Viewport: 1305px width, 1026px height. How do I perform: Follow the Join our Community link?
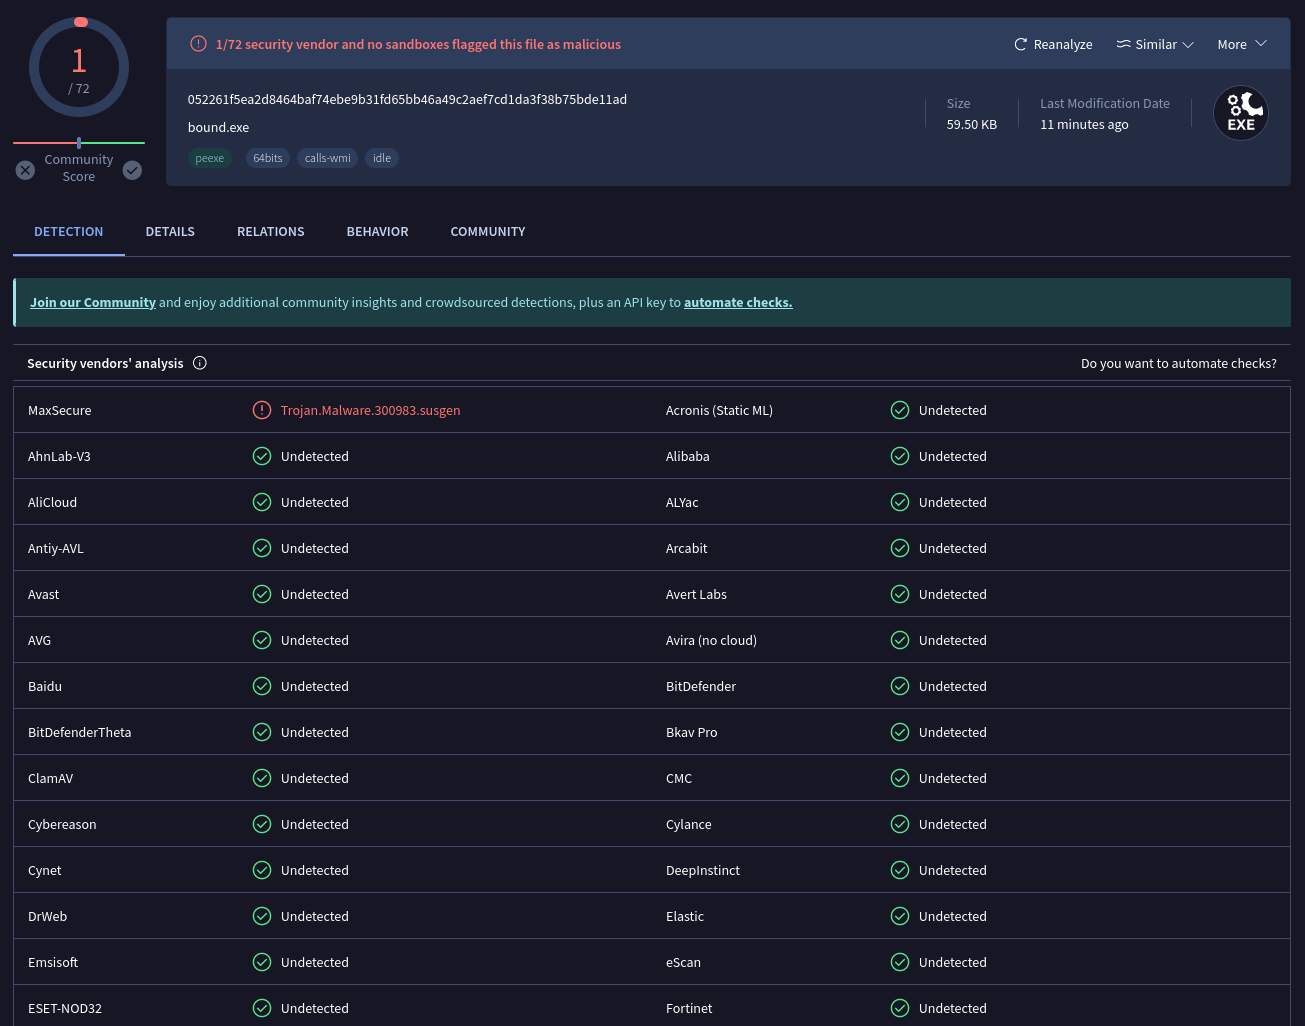[x=93, y=302]
